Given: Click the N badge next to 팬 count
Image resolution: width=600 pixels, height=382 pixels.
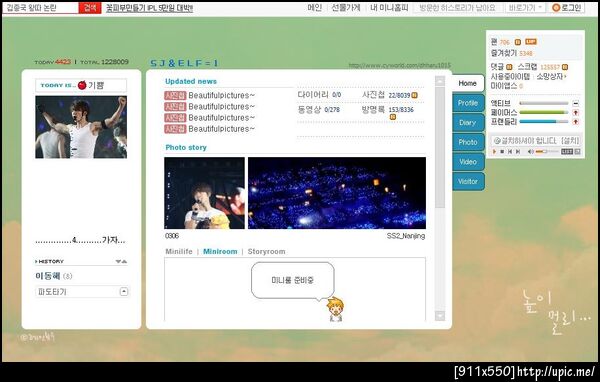Looking at the screenshot, I should point(517,42).
